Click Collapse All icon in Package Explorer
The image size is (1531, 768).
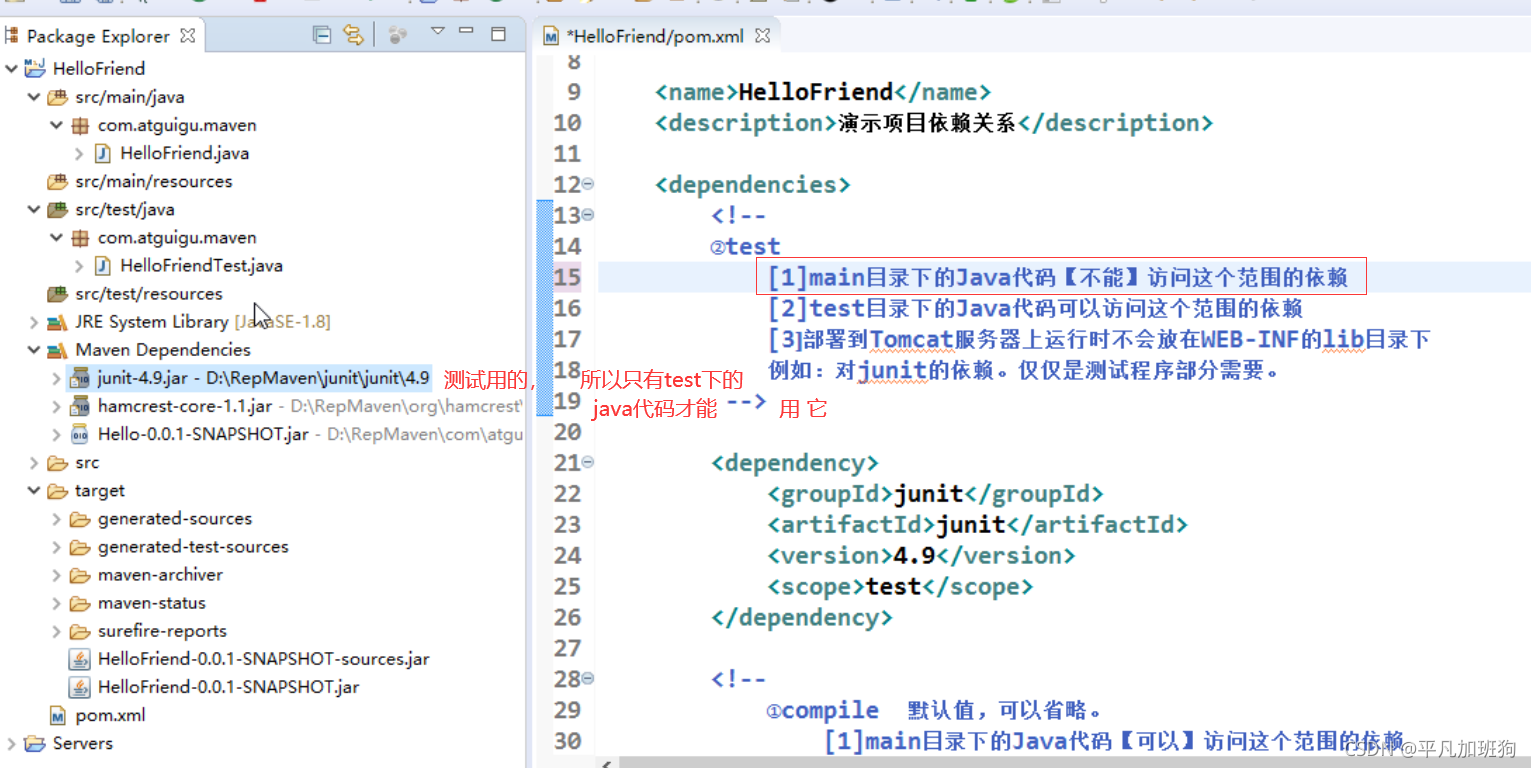click(x=322, y=35)
